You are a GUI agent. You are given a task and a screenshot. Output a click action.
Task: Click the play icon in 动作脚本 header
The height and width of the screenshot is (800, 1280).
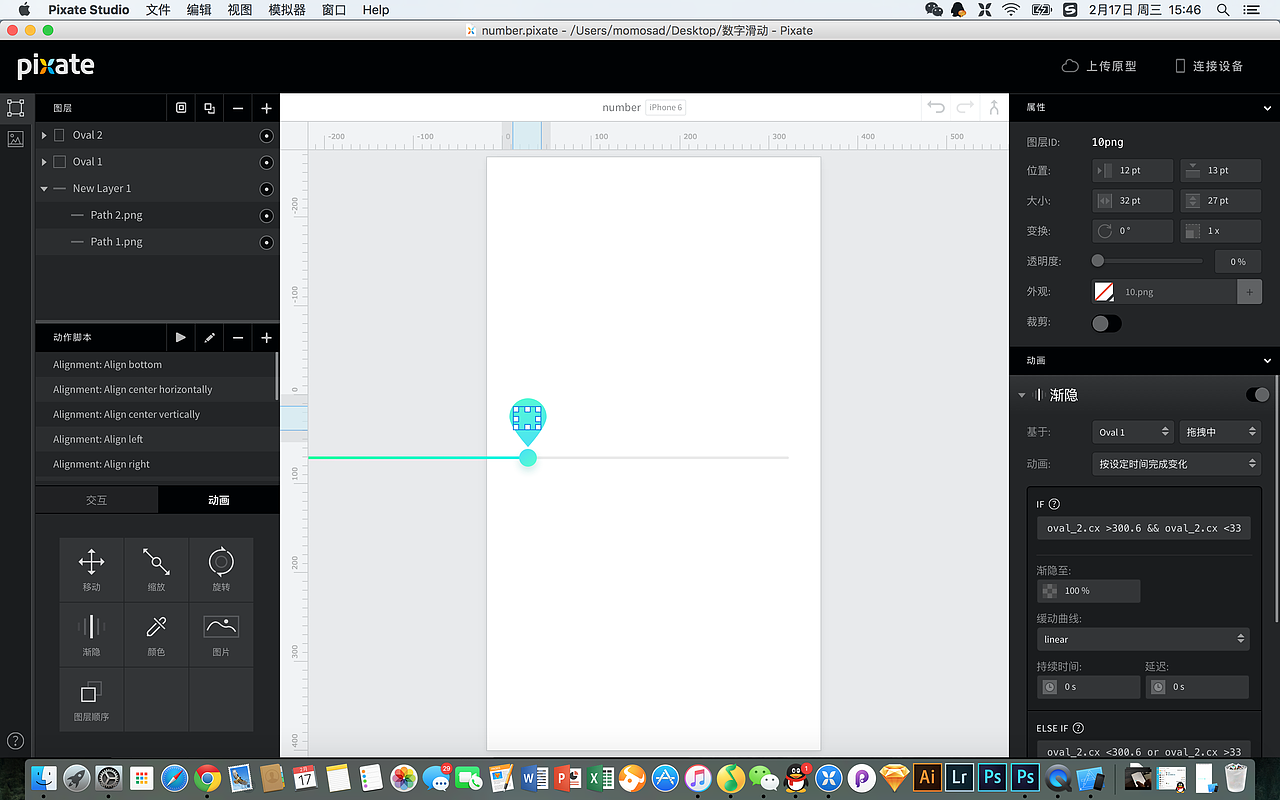pyautogui.click(x=181, y=338)
